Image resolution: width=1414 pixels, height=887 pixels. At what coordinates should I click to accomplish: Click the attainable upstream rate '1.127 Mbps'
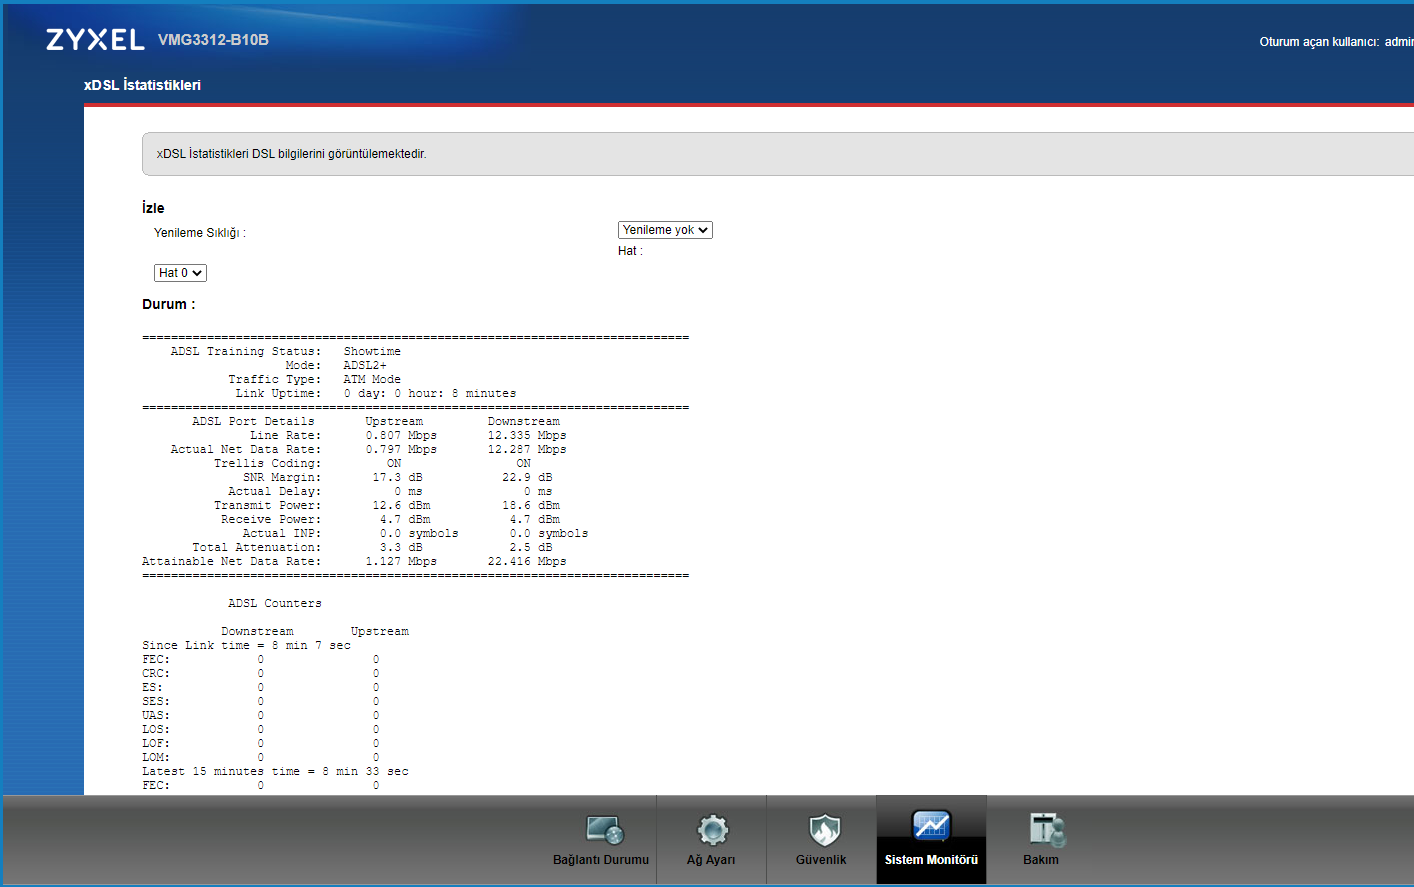[x=401, y=562]
